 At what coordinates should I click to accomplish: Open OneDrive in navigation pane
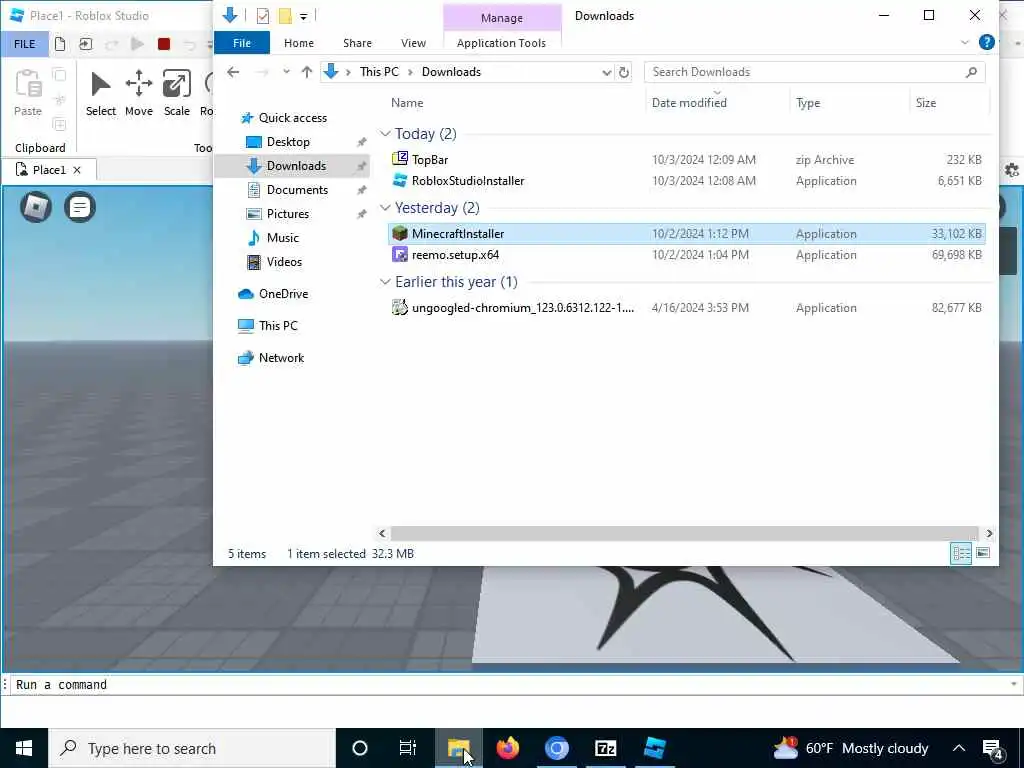coord(283,294)
